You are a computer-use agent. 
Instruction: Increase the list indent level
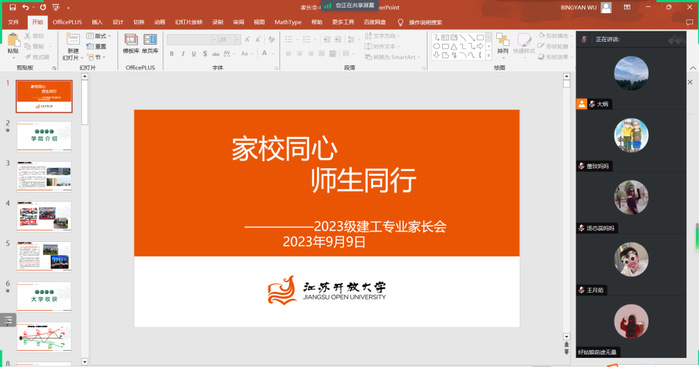point(338,40)
